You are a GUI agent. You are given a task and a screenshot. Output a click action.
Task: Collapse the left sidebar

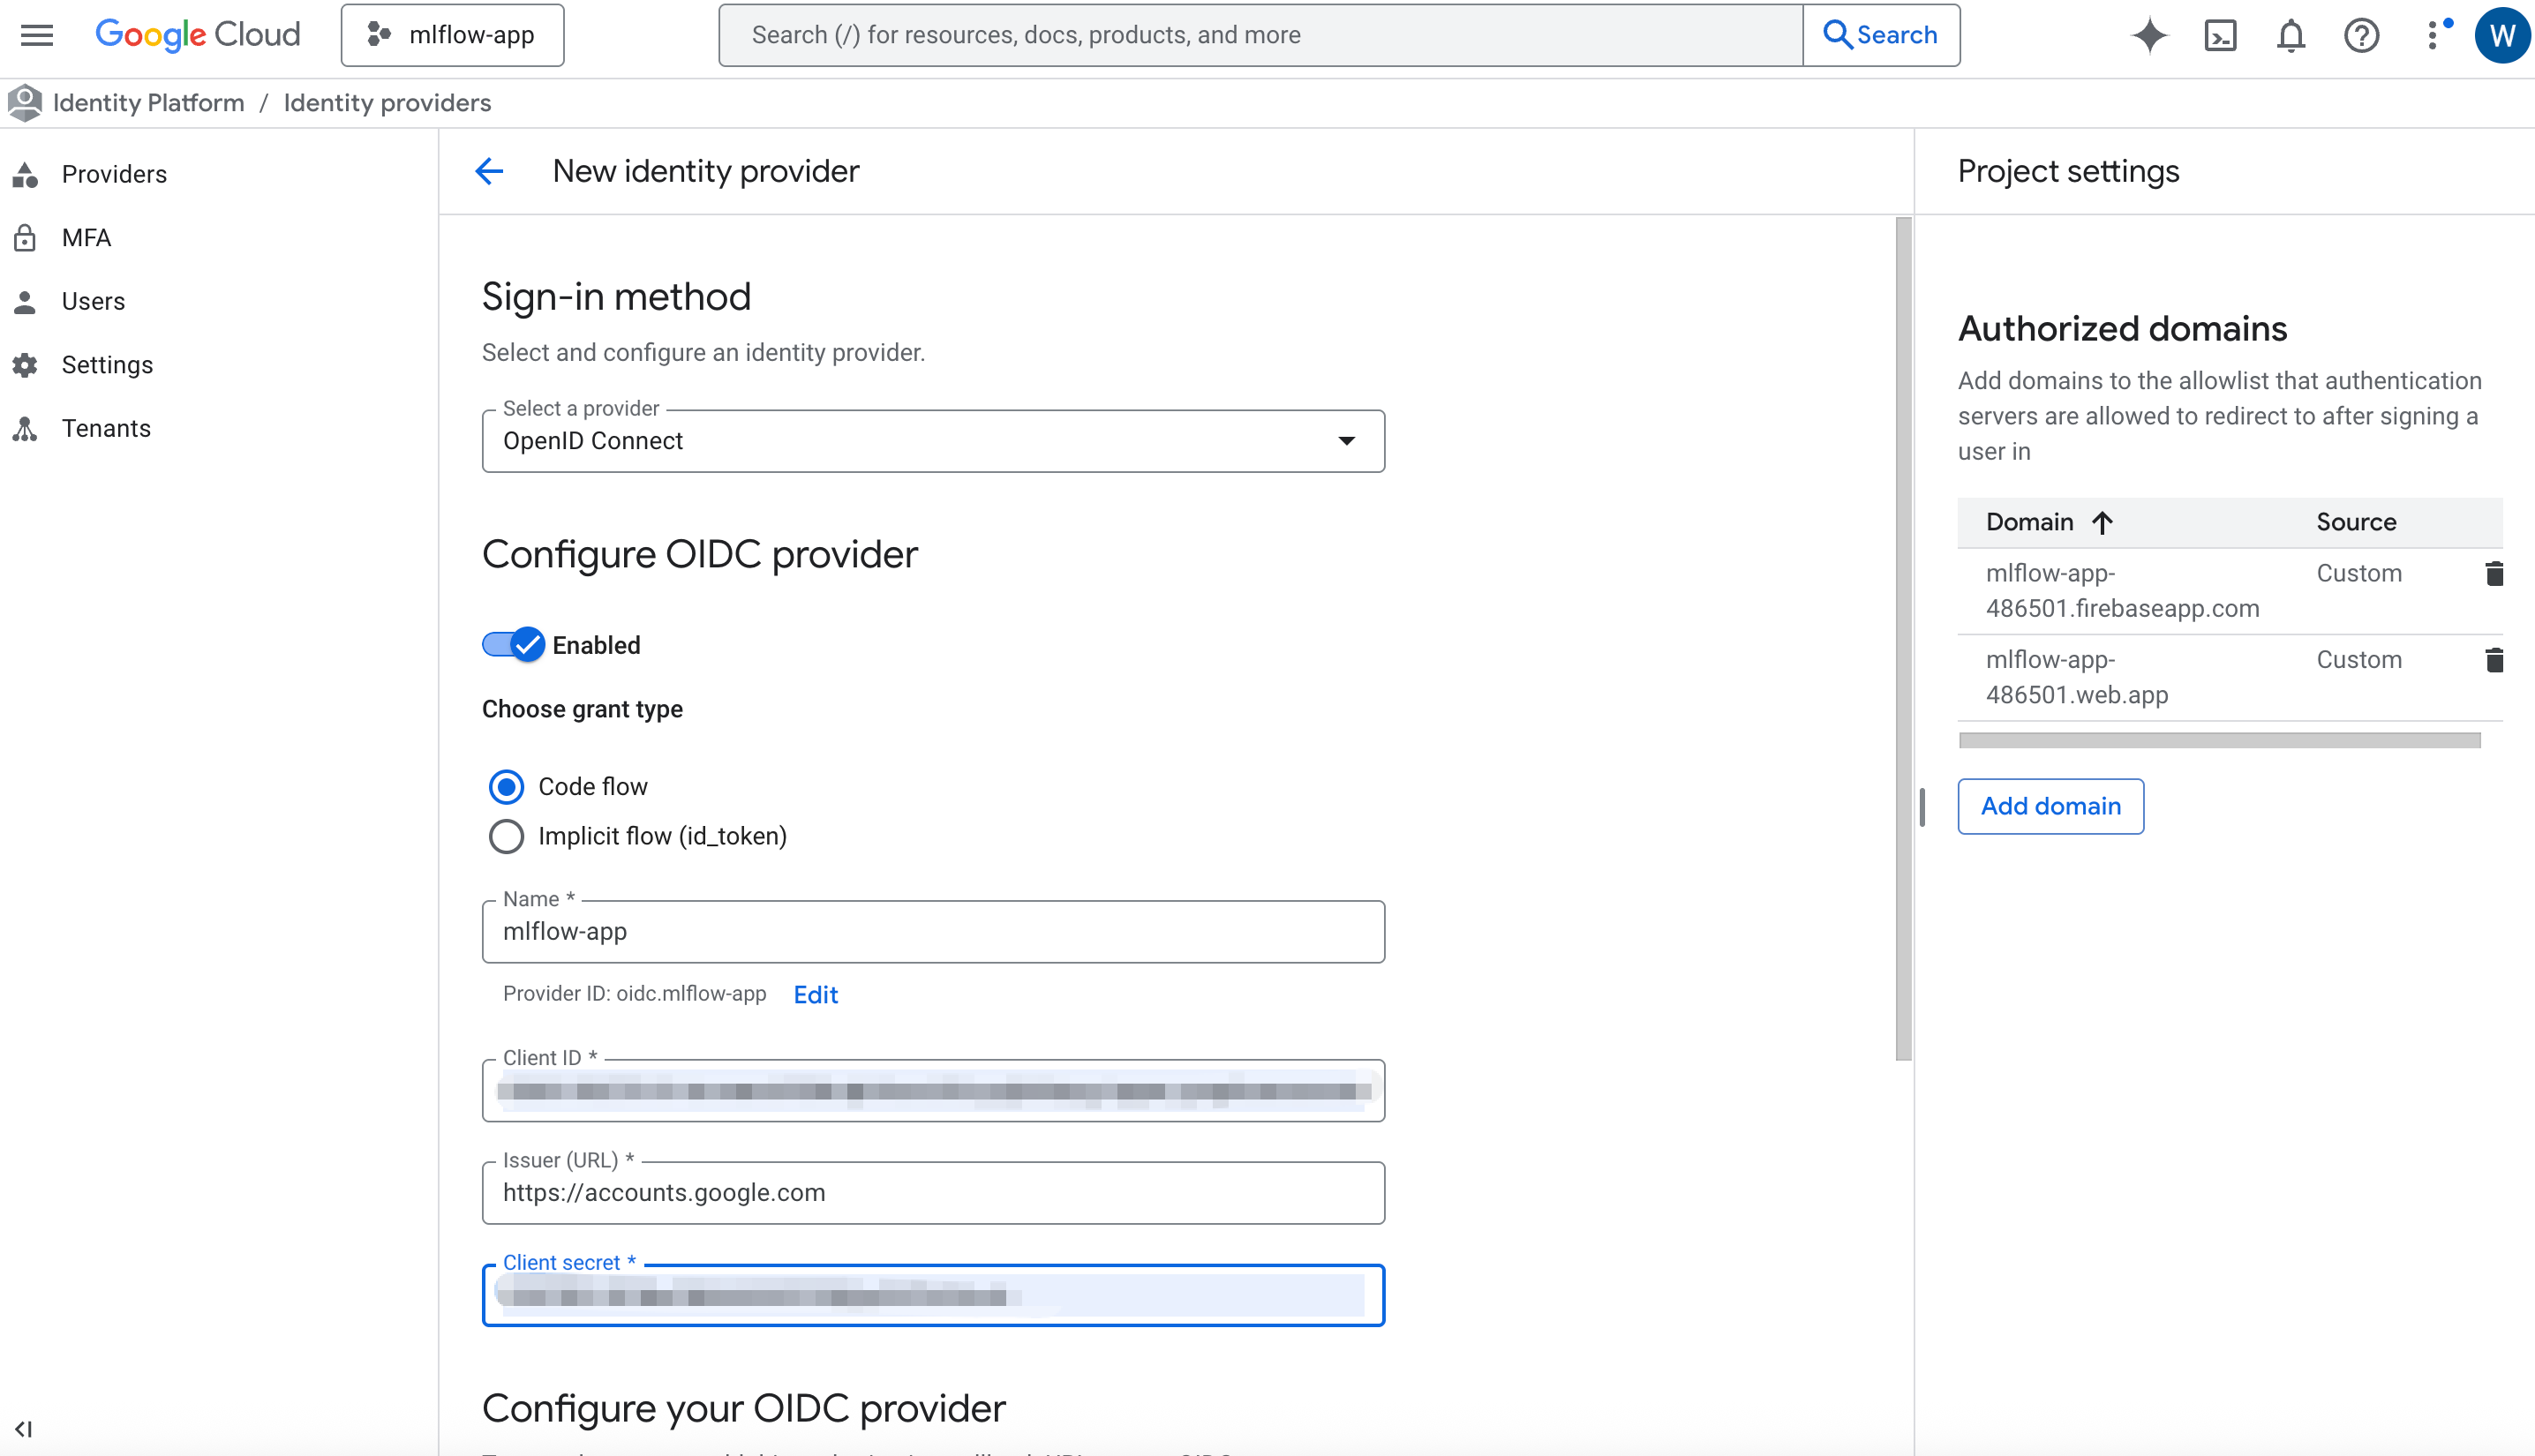coord(25,1428)
